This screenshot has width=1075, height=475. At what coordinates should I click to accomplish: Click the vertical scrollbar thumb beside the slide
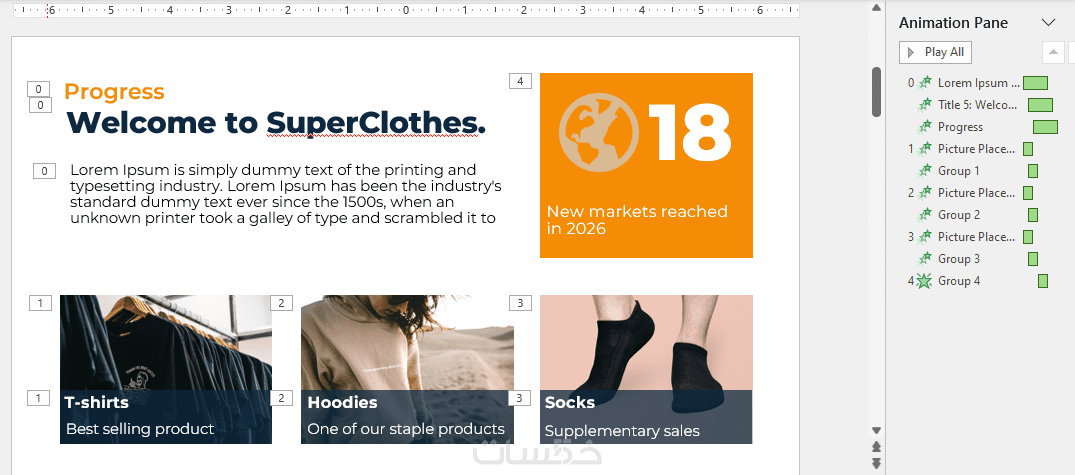(875, 91)
